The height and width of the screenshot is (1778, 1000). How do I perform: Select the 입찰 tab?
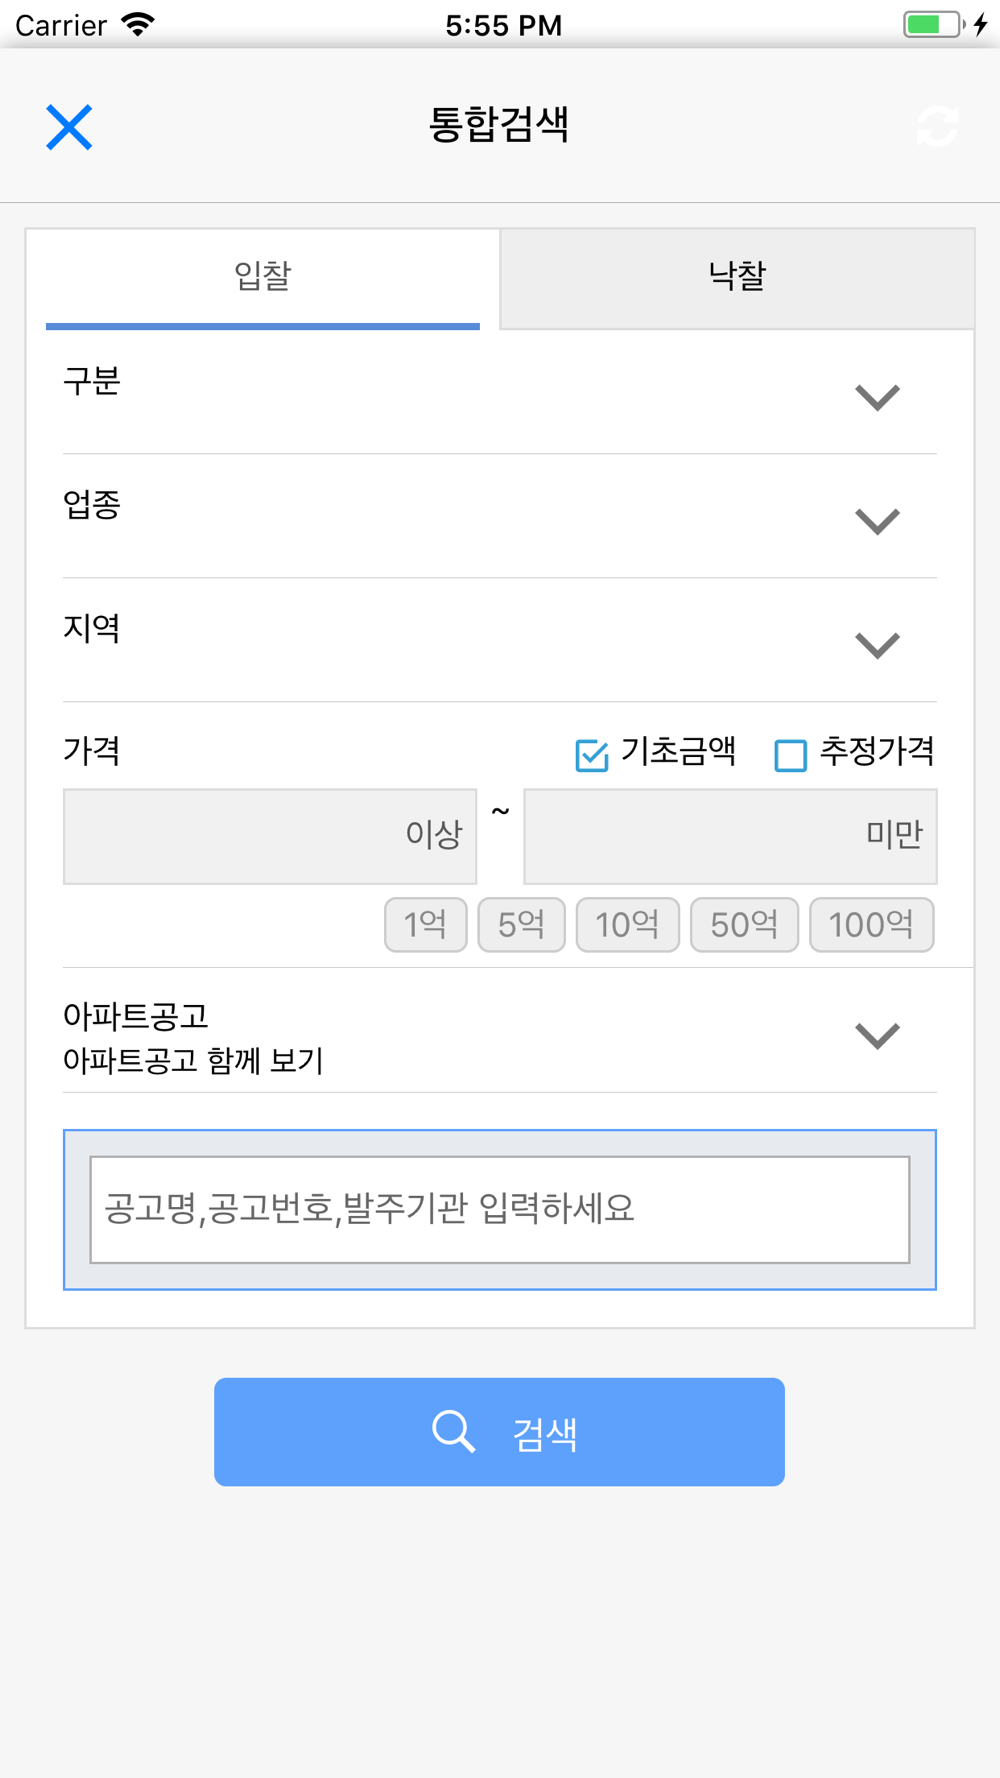[263, 278]
